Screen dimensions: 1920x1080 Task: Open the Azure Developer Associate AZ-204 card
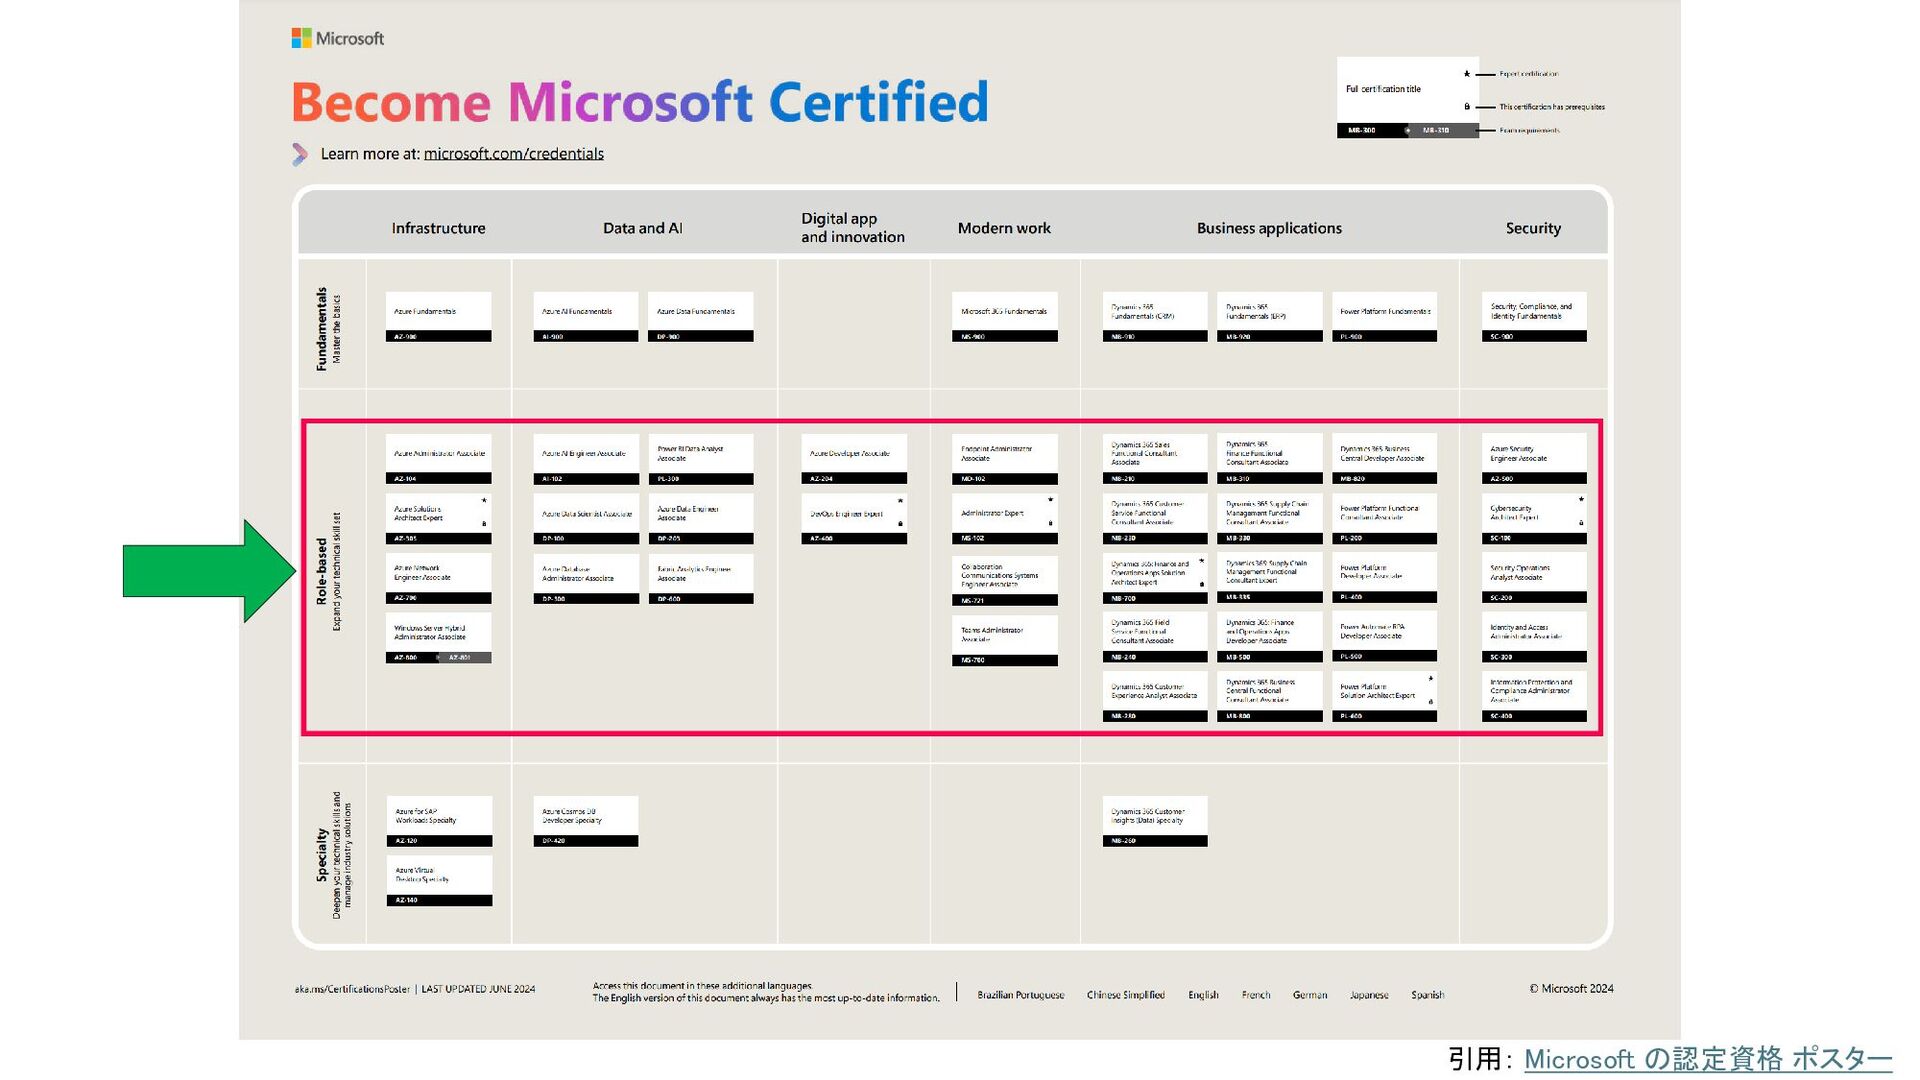click(854, 459)
